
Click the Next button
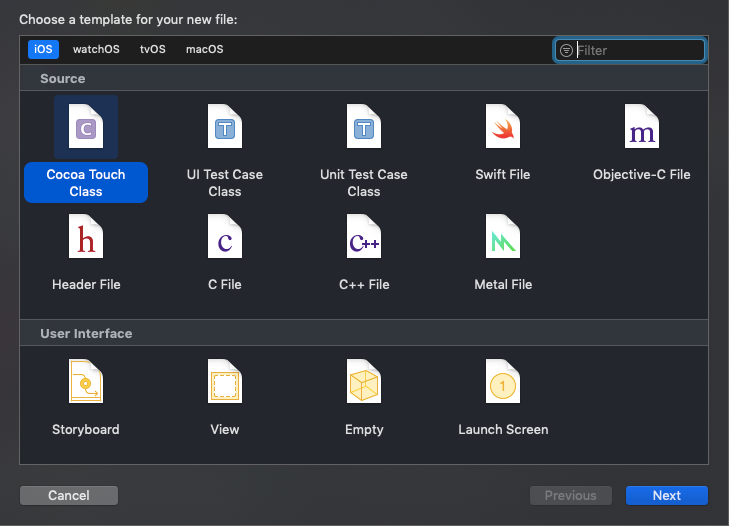tap(667, 495)
